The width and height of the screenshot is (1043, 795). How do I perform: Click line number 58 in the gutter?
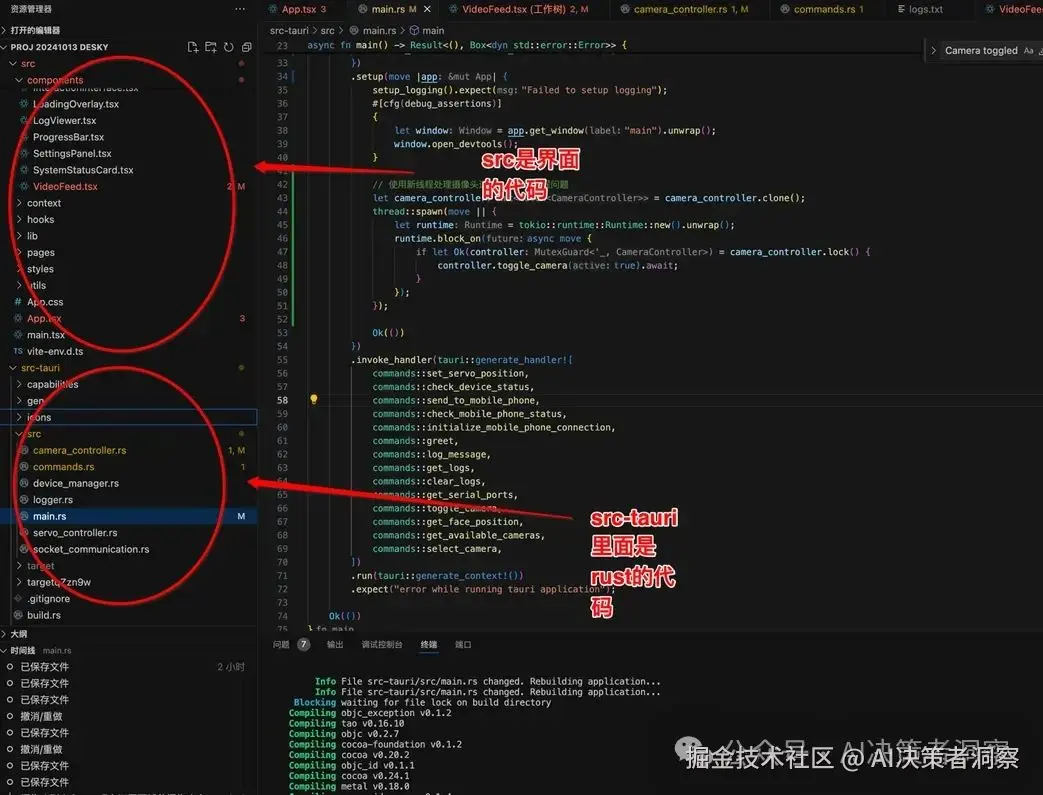coord(282,400)
